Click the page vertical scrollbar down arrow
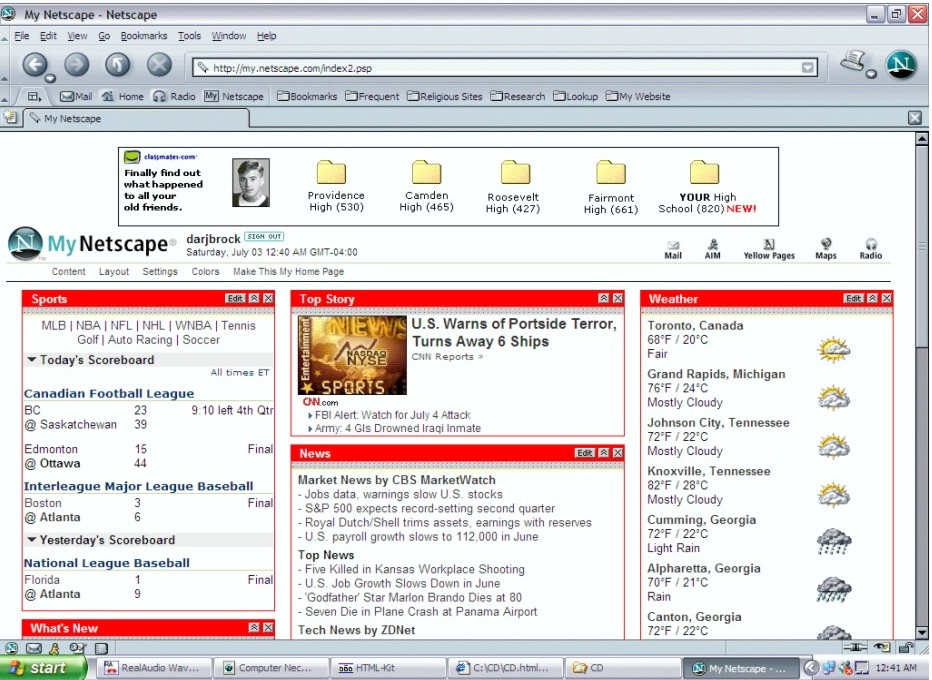Screen dimensions: 932x680 pyautogui.click(x=922, y=632)
